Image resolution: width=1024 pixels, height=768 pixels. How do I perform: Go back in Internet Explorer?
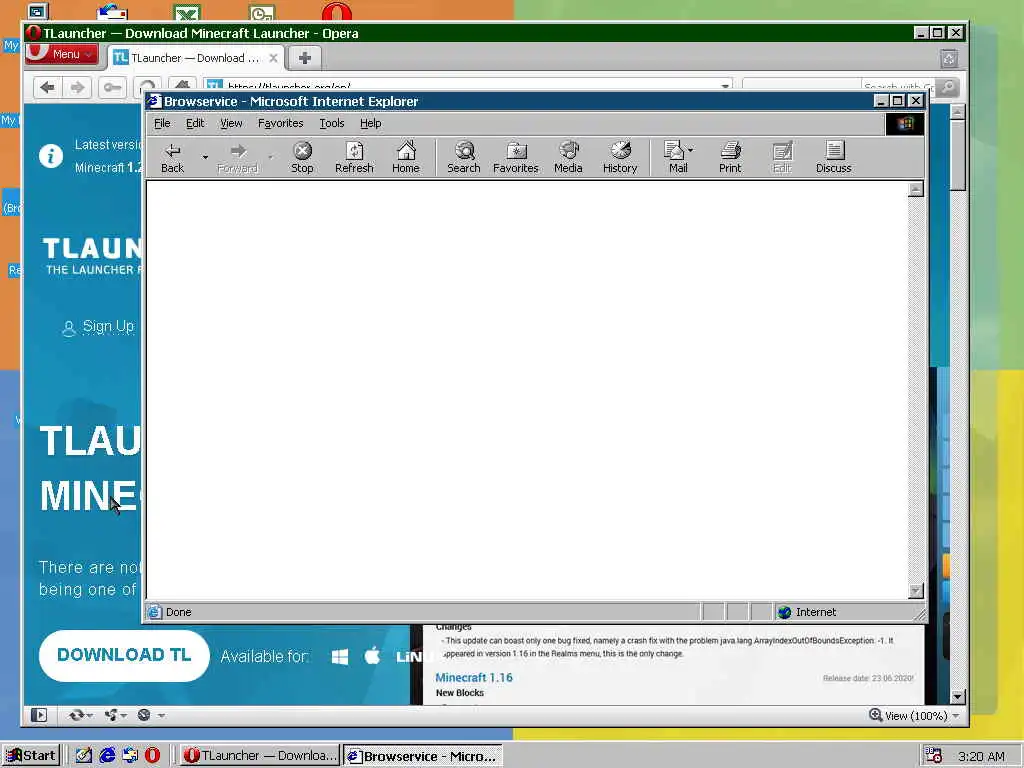click(172, 157)
